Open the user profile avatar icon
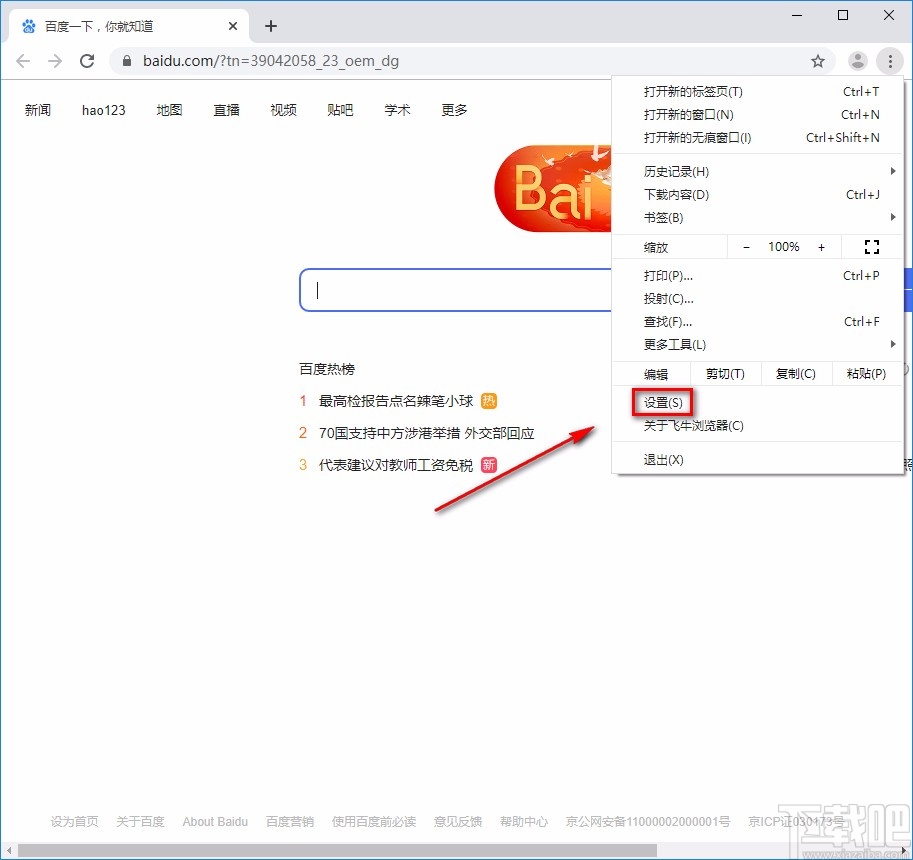This screenshot has width=913, height=860. point(857,61)
